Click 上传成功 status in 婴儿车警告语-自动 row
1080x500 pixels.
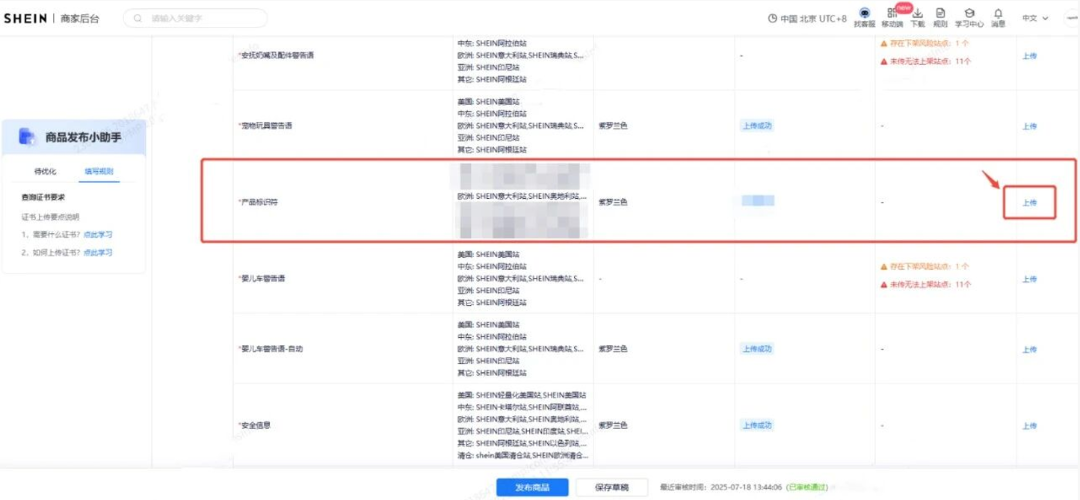click(756, 349)
